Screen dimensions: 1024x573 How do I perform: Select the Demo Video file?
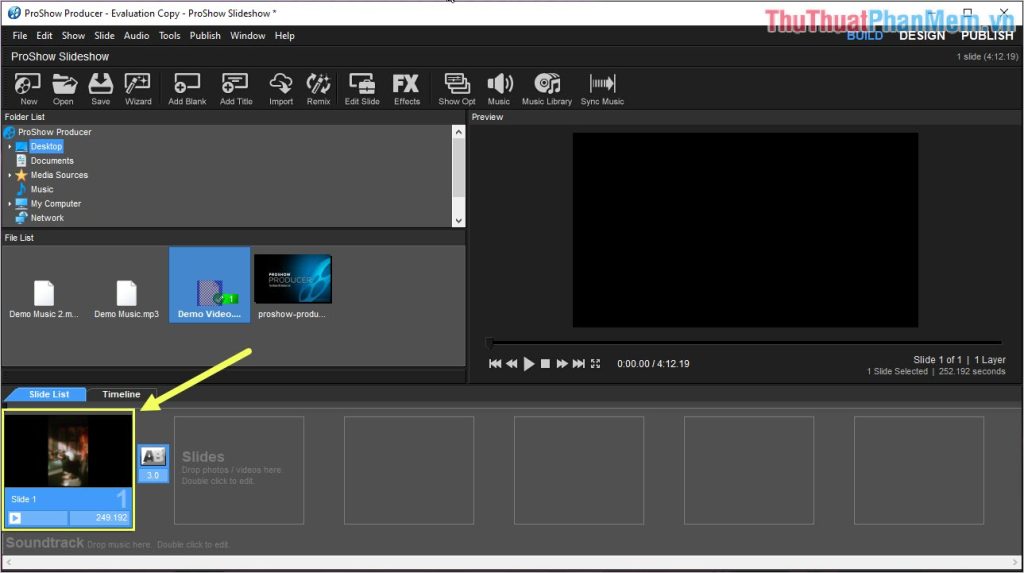(x=209, y=285)
